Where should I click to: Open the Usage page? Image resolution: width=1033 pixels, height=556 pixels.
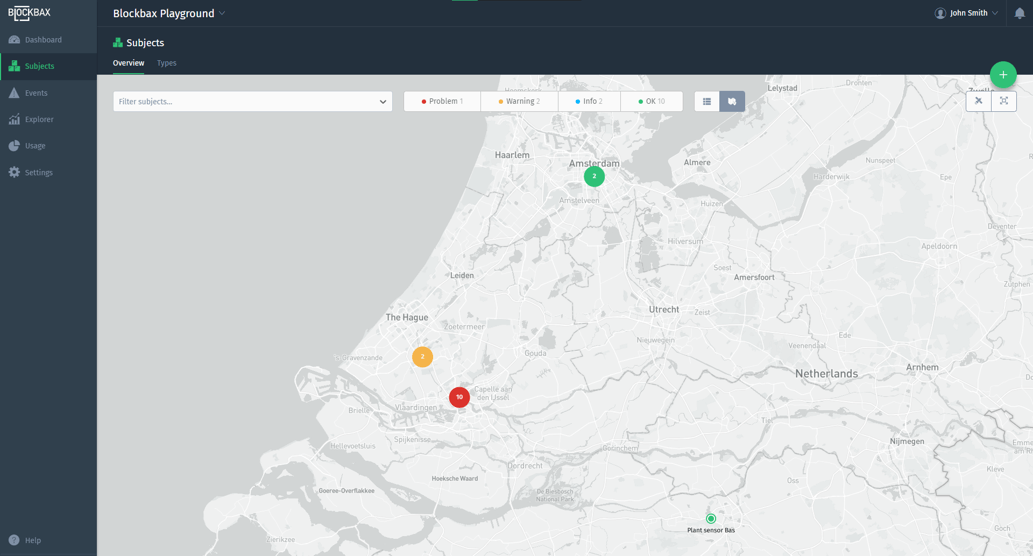point(35,146)
